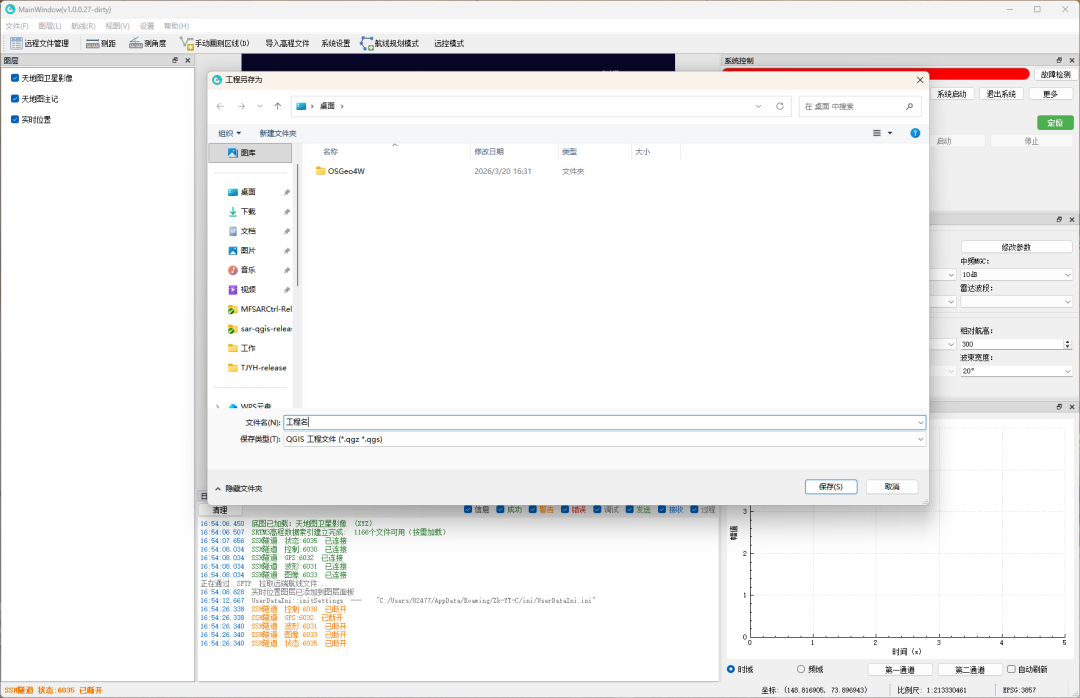Click 新建文件夹 new folder button
This screenshot has height=698, width=1080.
point(278,133)
